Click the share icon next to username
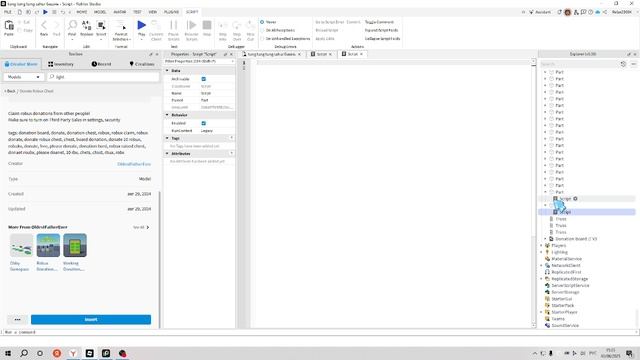 [x=604, y=12]
